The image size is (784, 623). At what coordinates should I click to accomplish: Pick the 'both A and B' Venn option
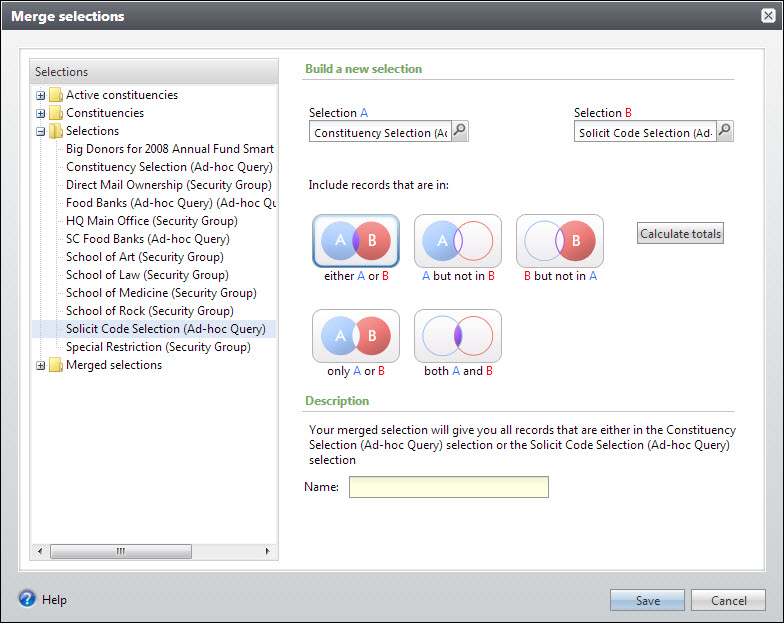tap(458, 336)
